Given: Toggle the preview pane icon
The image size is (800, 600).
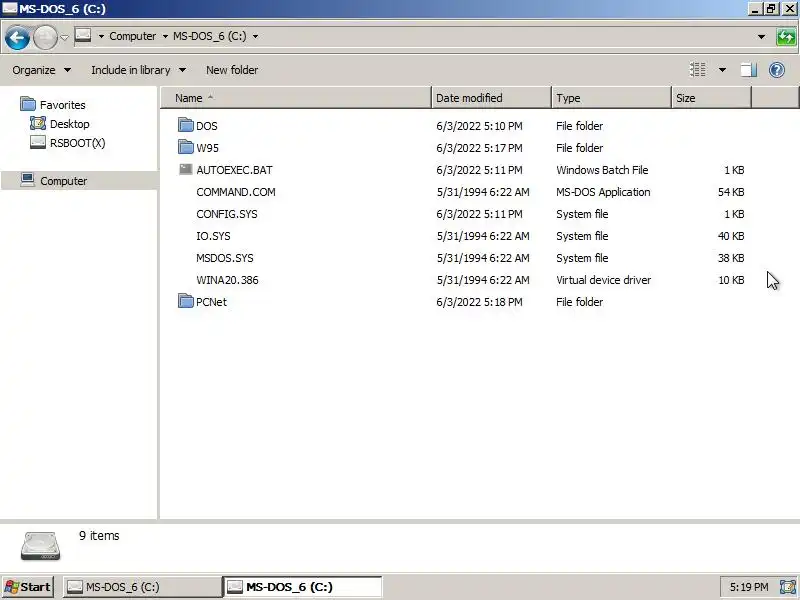Looking at the screenshot, I should coord(748,70).
